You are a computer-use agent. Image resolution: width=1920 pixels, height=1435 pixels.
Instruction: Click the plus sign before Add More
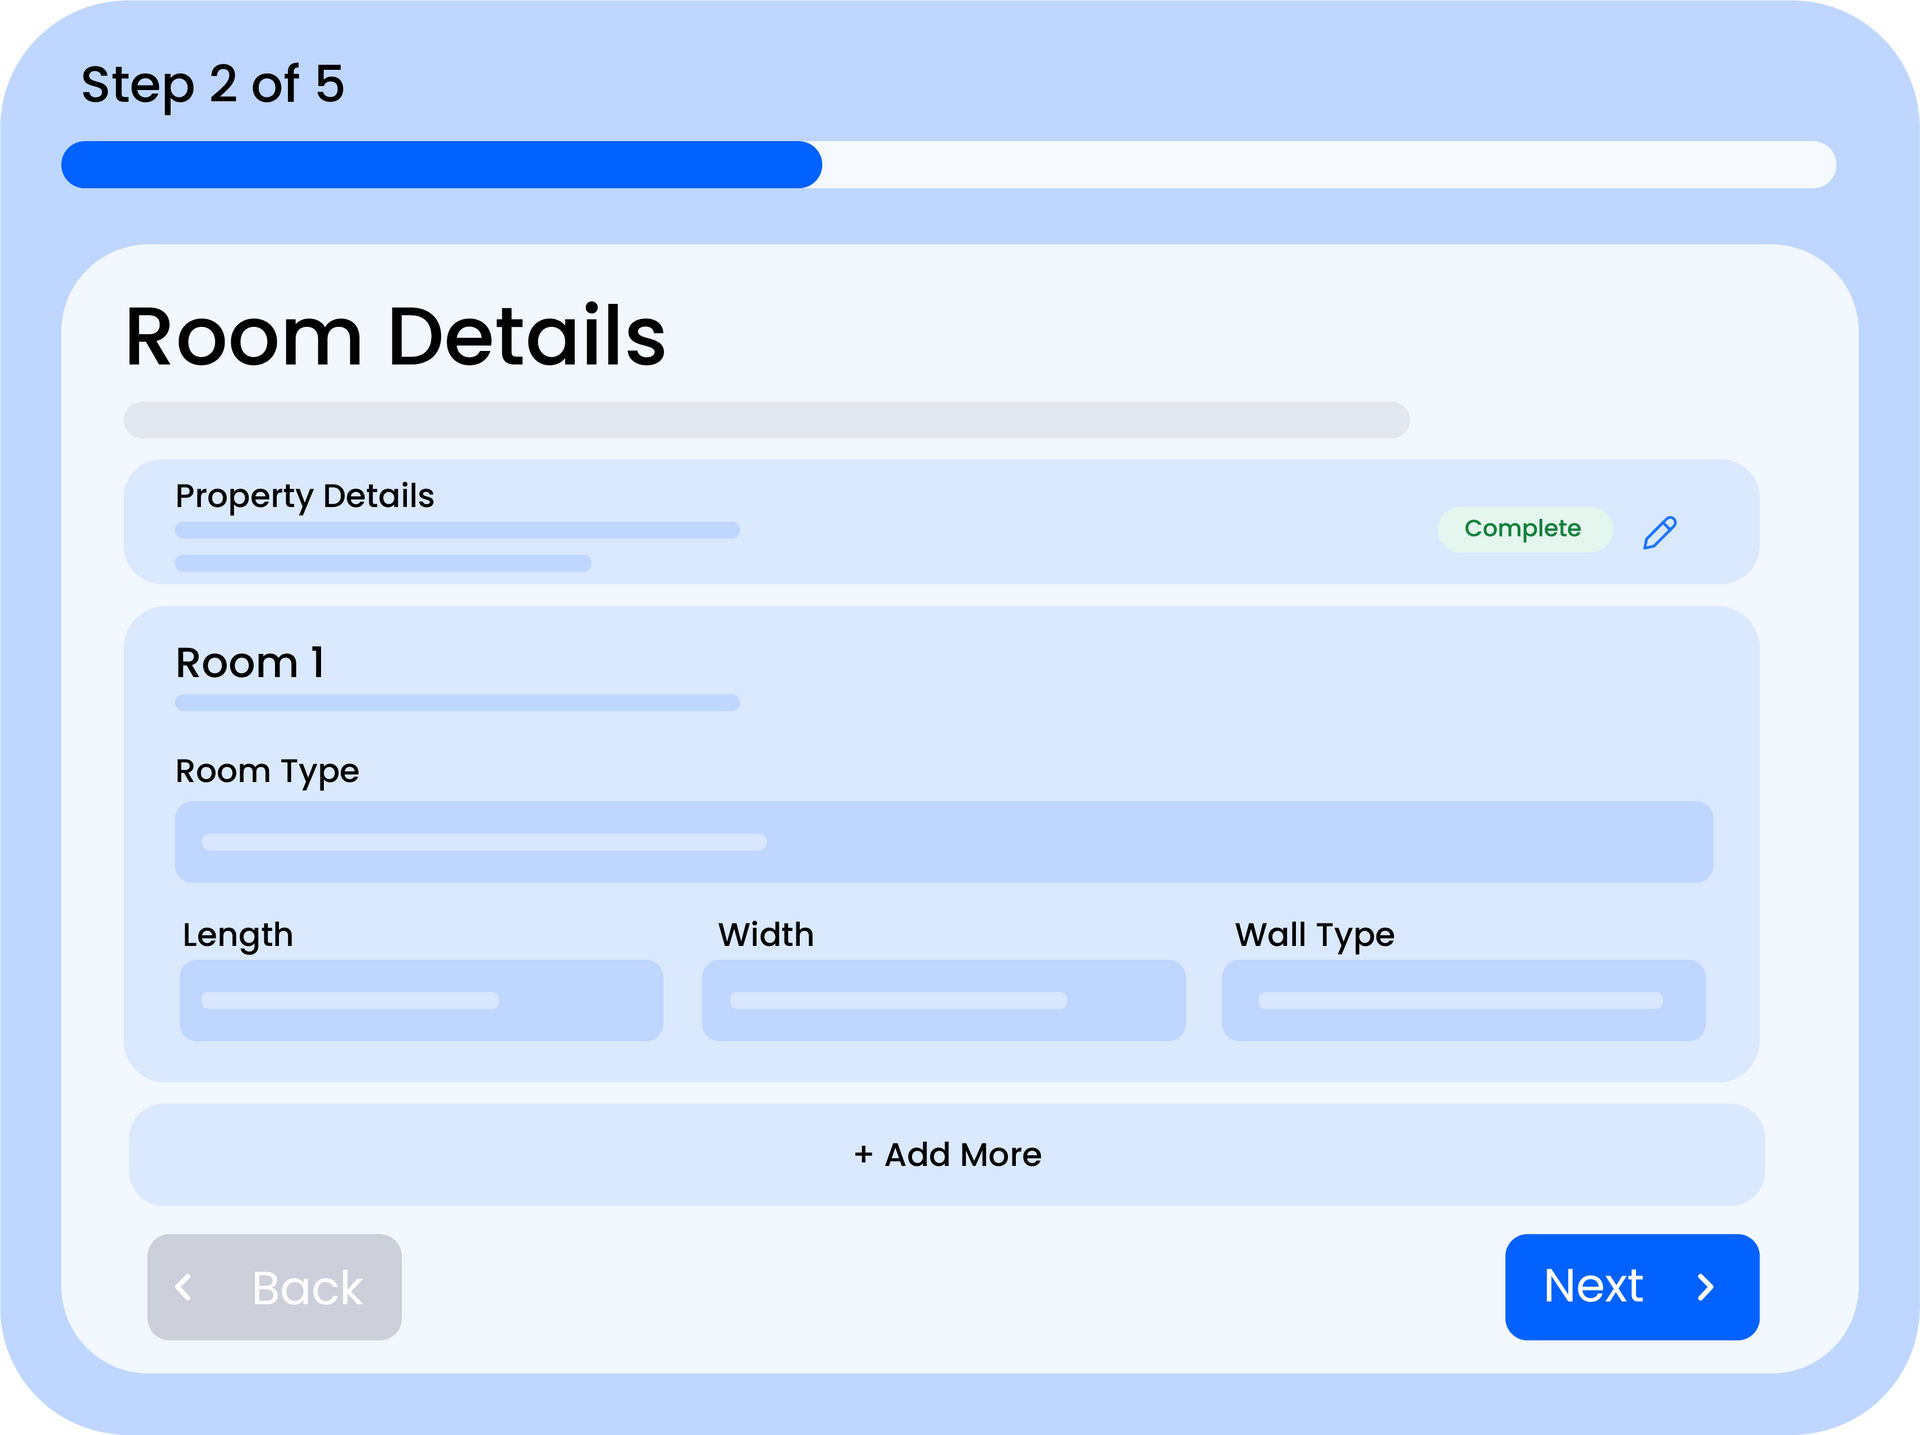click(x=863, y=1155)
